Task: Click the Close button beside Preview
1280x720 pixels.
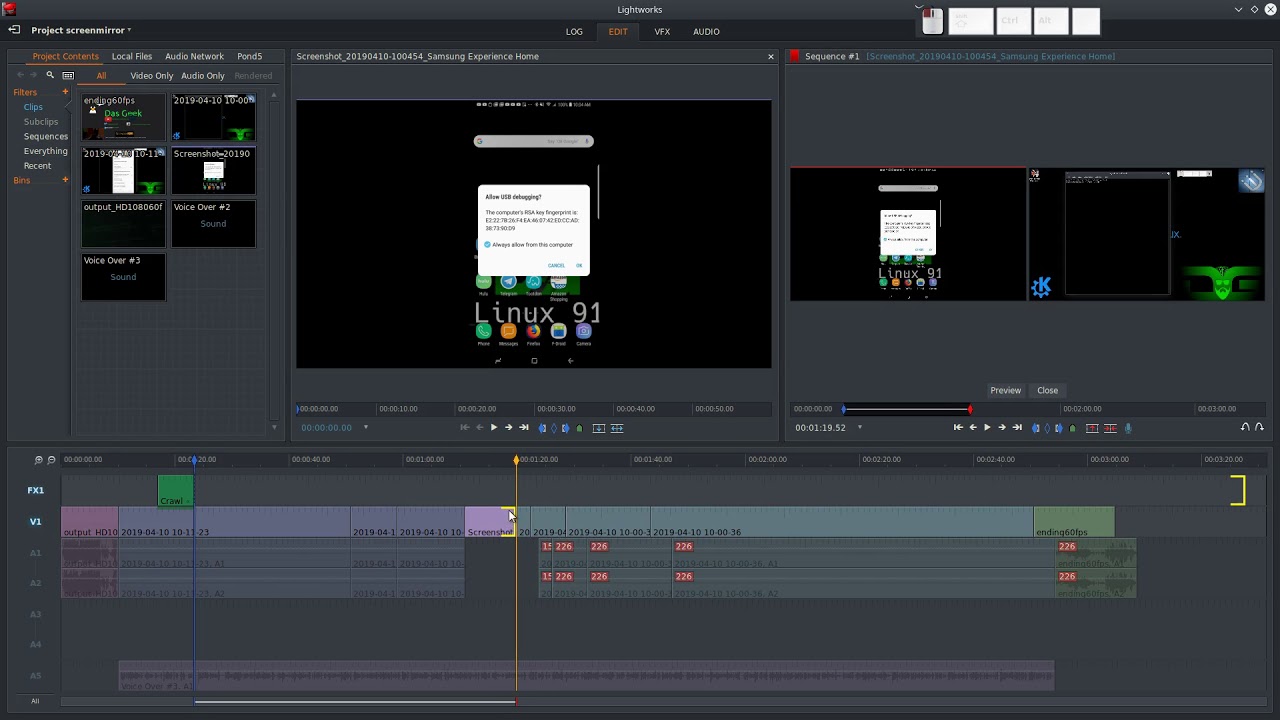Action: point(1047,390)
